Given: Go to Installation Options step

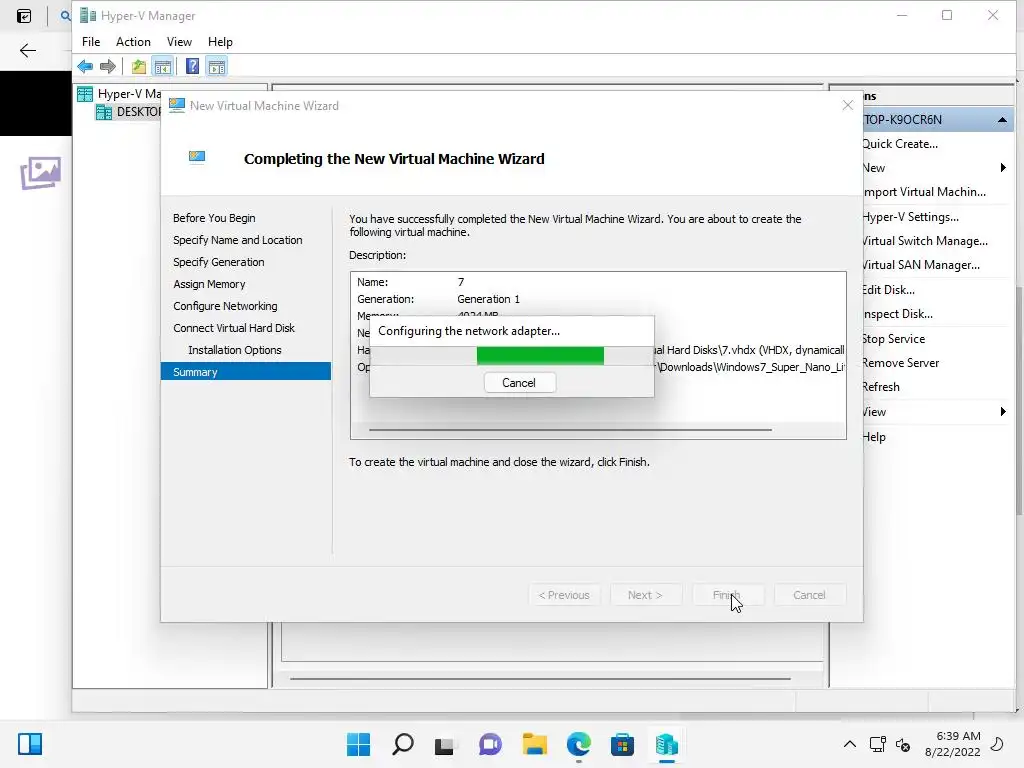Looking at the screenshot, I should pyautogui.click(x=234, y=350).
